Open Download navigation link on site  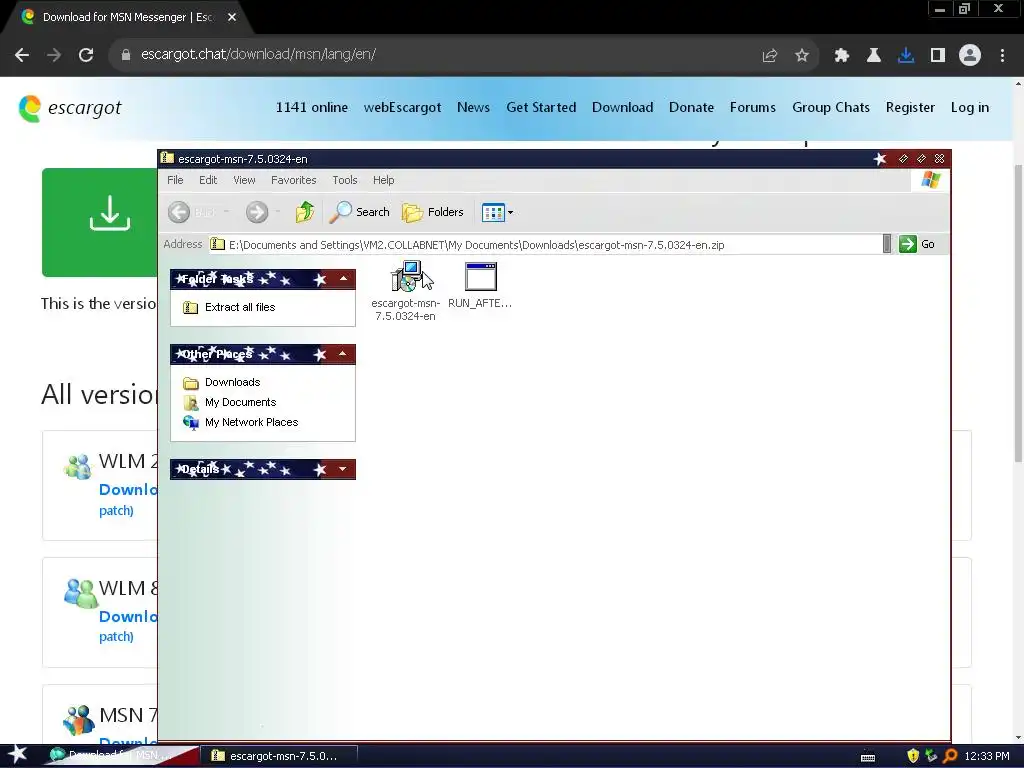[622, 107]
